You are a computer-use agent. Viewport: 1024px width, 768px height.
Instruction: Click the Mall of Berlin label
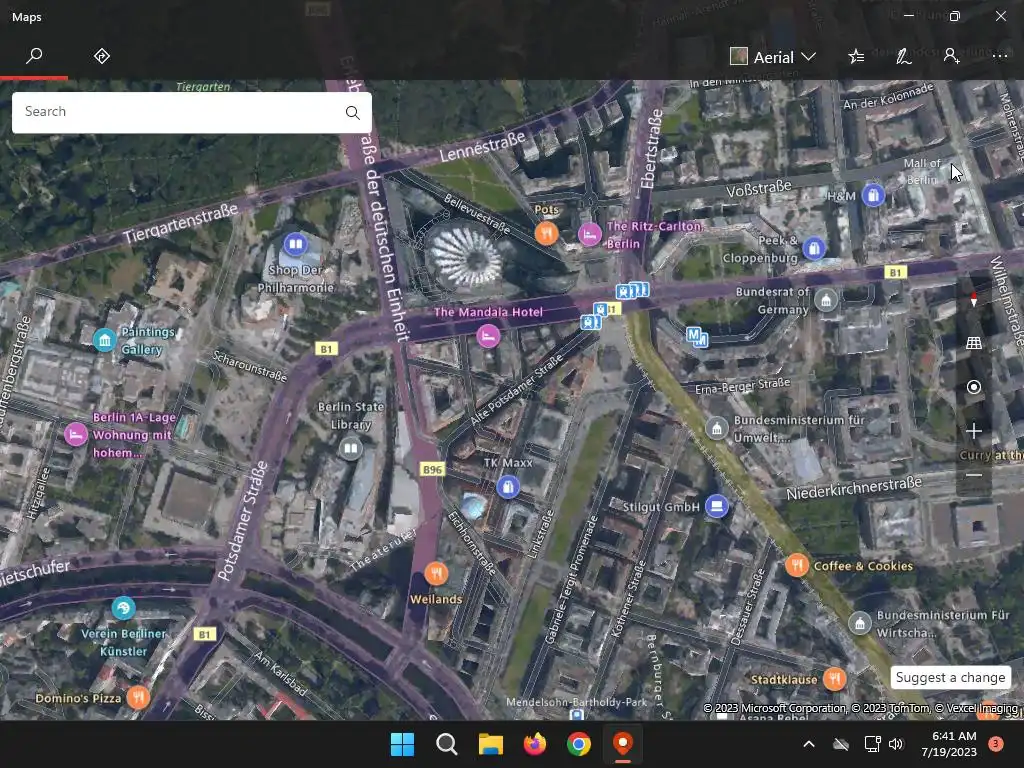(x=922, y=171)
